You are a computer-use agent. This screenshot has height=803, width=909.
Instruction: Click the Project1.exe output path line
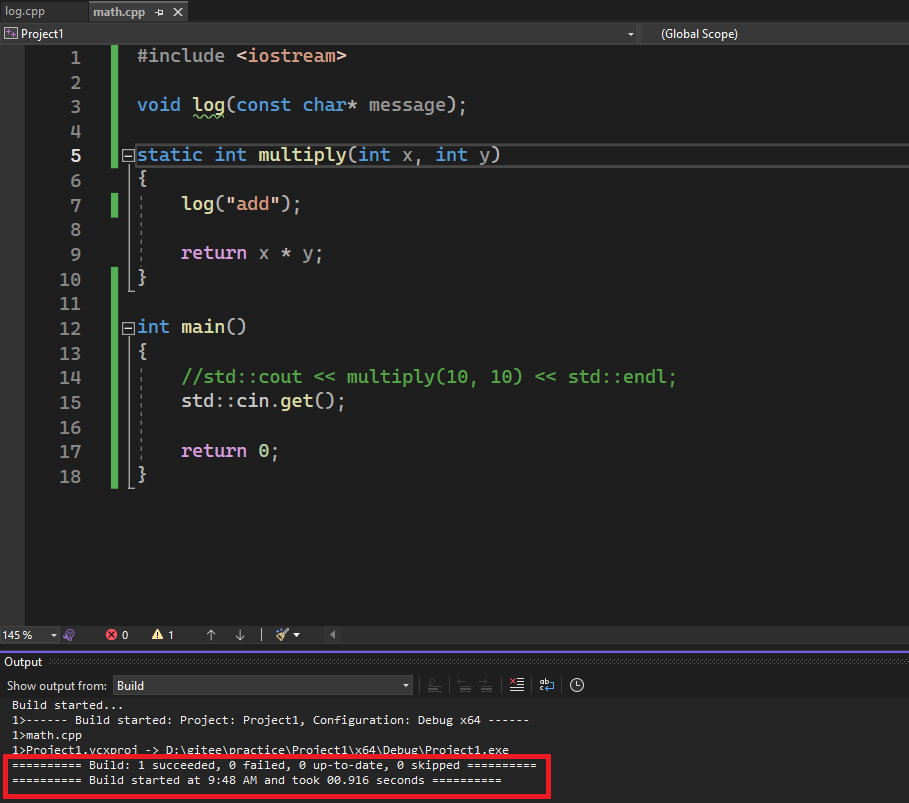pyautogui.click(x=260, y=750)
